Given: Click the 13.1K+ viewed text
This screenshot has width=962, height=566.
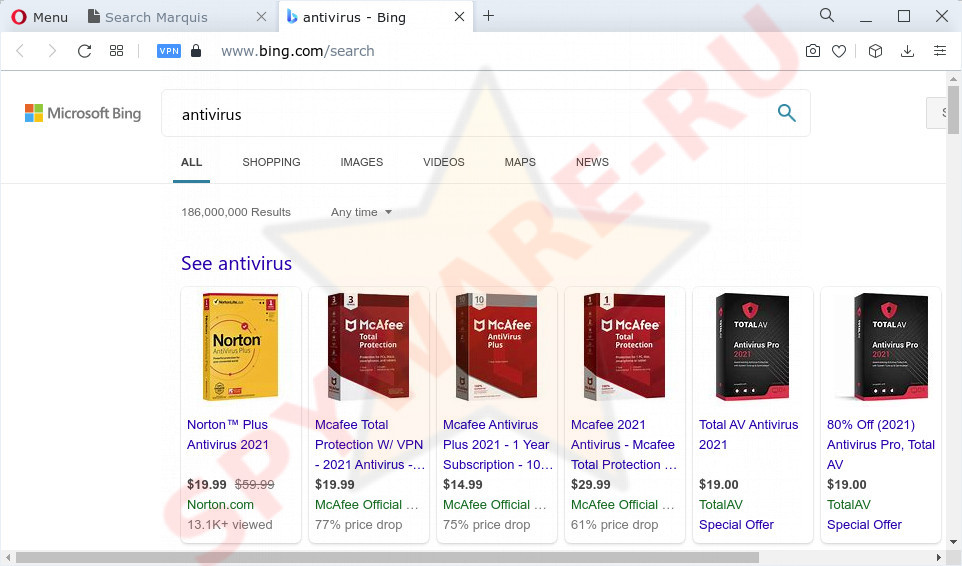Looking at the screenshot, I should click(229, 525).
